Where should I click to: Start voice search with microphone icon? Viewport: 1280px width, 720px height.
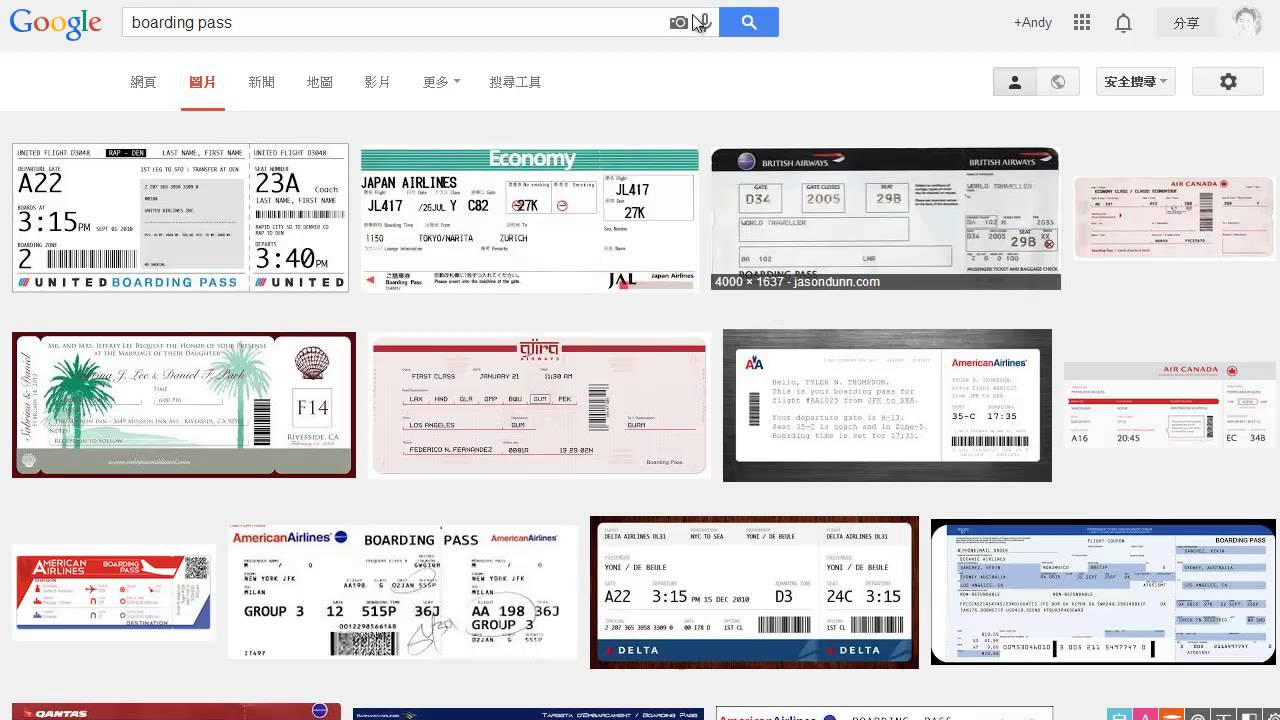tap(705, 22)
